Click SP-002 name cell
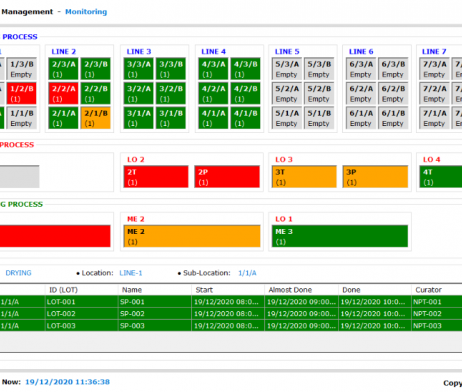462x392 pixels. tap(155, 314)
